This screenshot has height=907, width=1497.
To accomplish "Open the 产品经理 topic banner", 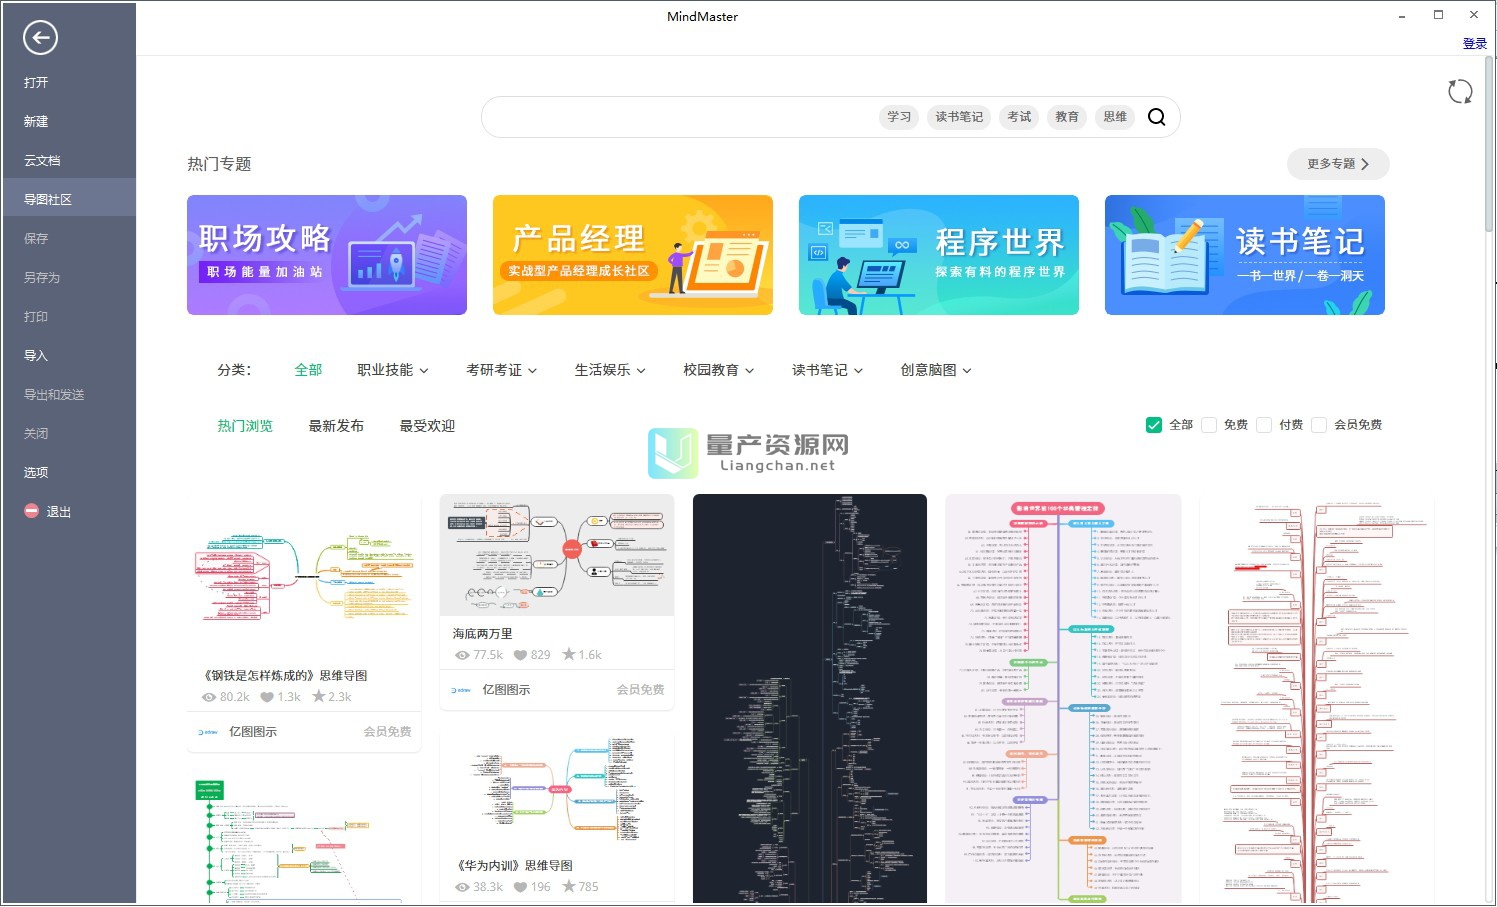I will click(x=633, y=255).
